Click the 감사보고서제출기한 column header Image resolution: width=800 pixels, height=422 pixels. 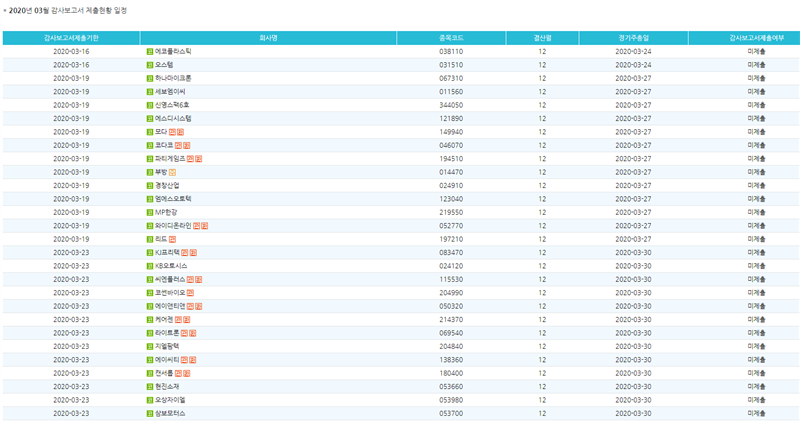[71, 38]
